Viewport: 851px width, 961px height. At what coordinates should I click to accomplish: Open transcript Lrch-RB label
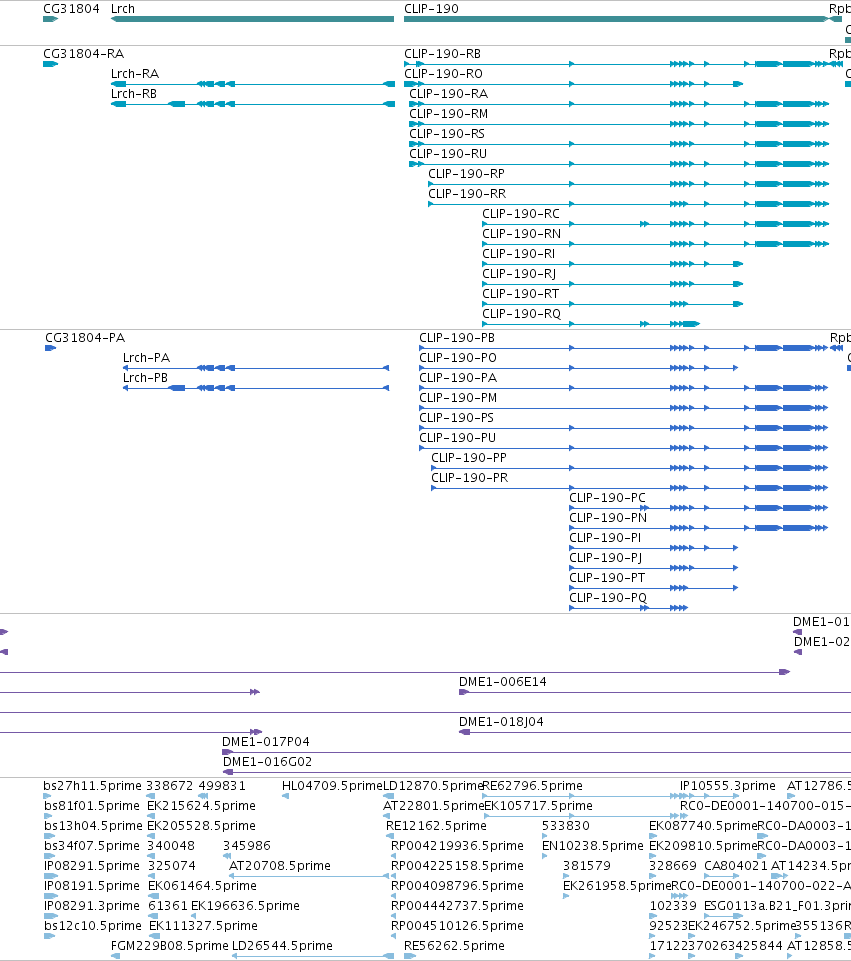click(134, 94)
